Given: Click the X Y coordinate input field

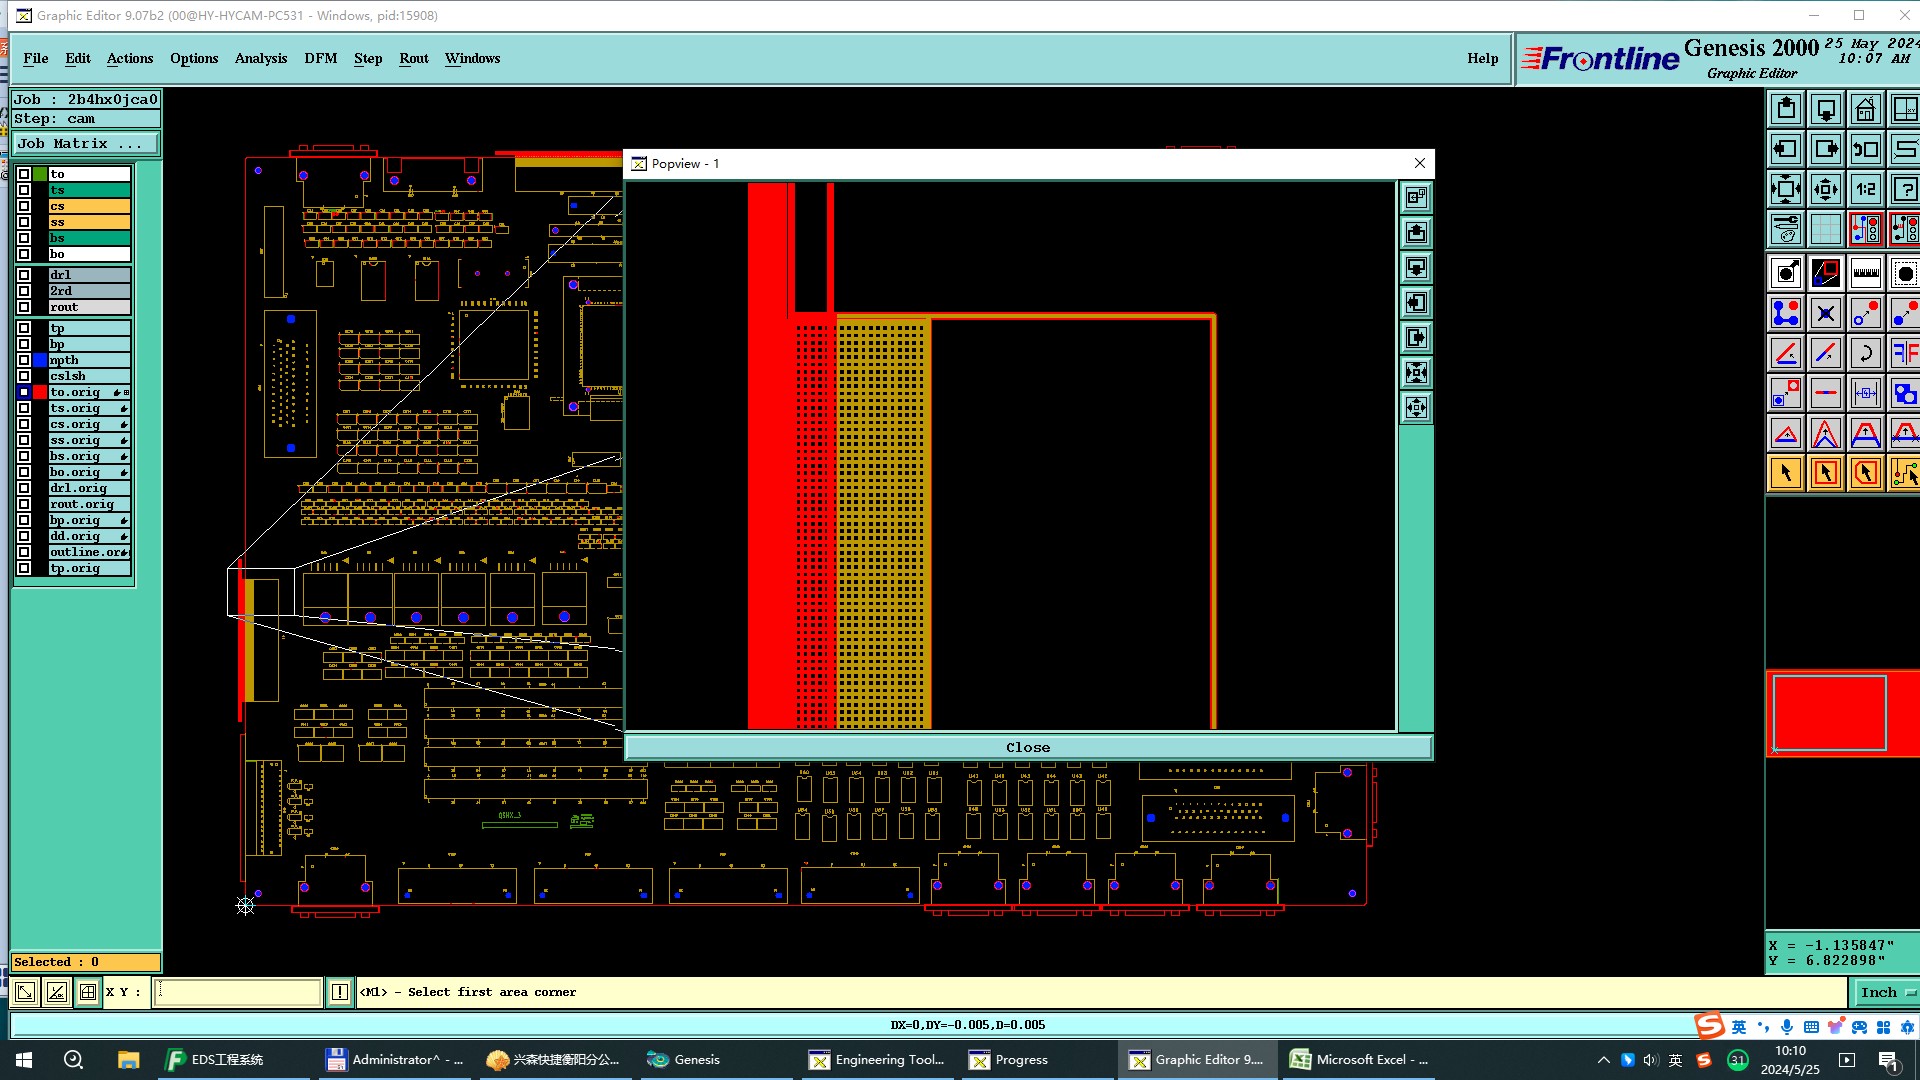Looking at the screenshot, I should point(238,992).
